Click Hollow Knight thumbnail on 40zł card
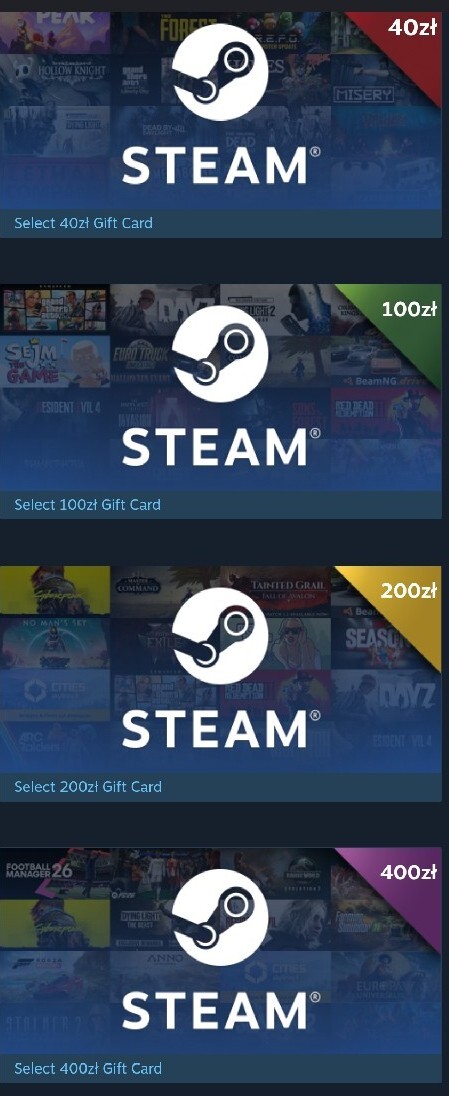The image size is (449, 1096). [x=55, y=79]
